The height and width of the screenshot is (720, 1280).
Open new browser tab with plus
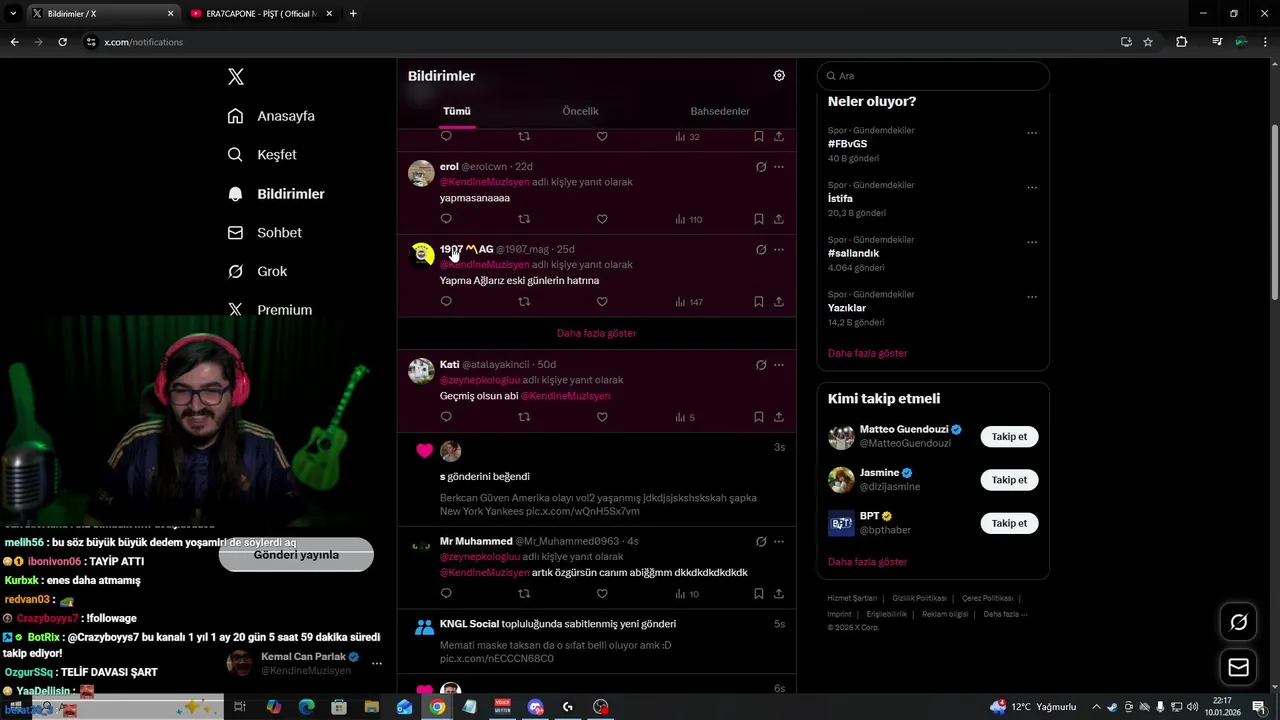coord(353,14)
